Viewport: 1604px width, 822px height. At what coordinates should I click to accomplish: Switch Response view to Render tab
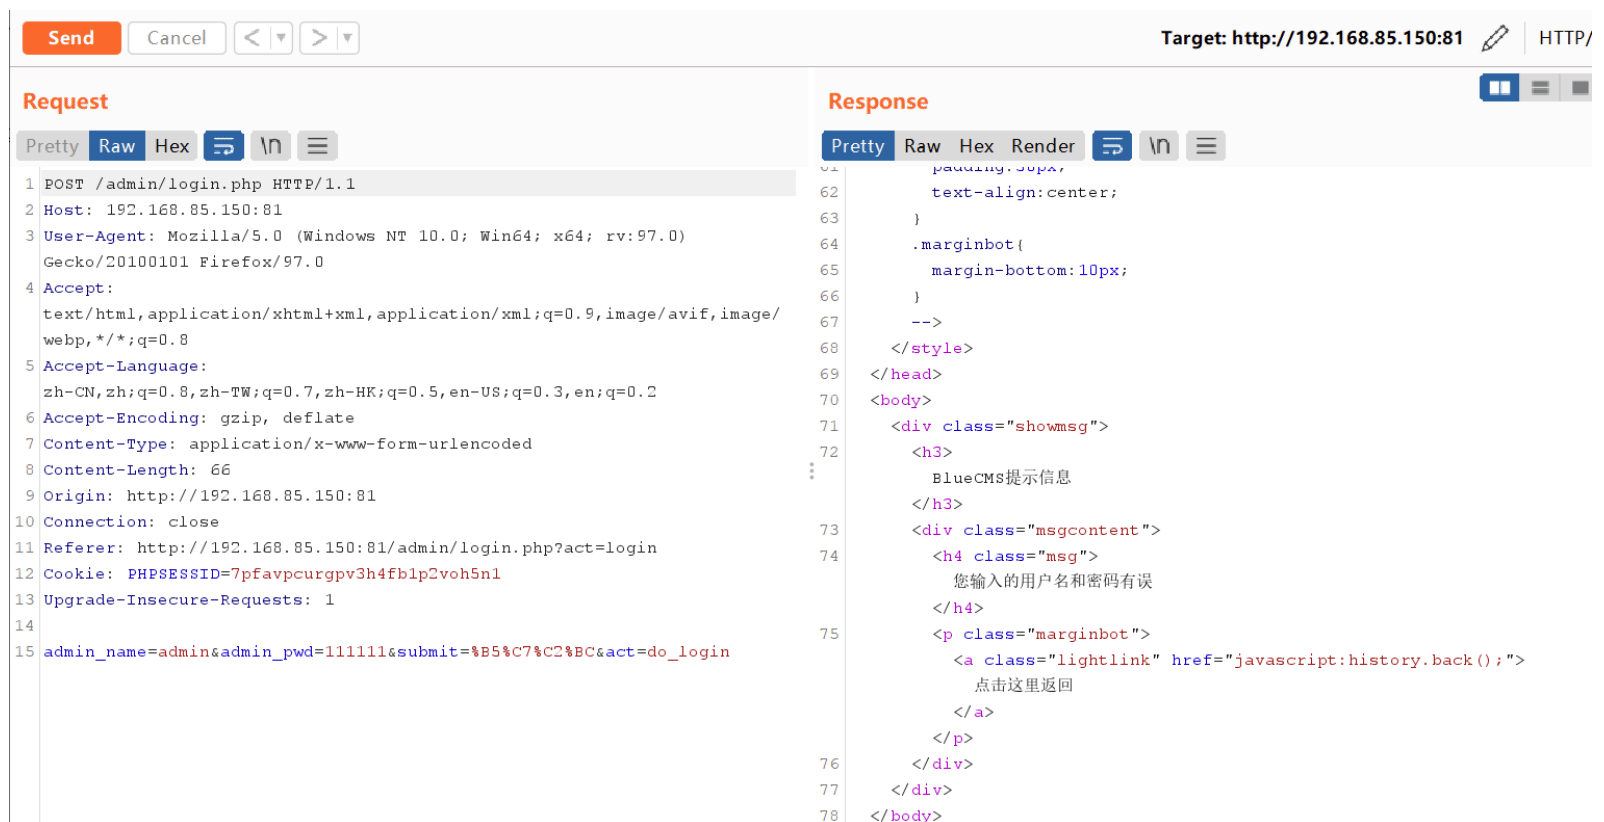click(x=1043, y=146)
